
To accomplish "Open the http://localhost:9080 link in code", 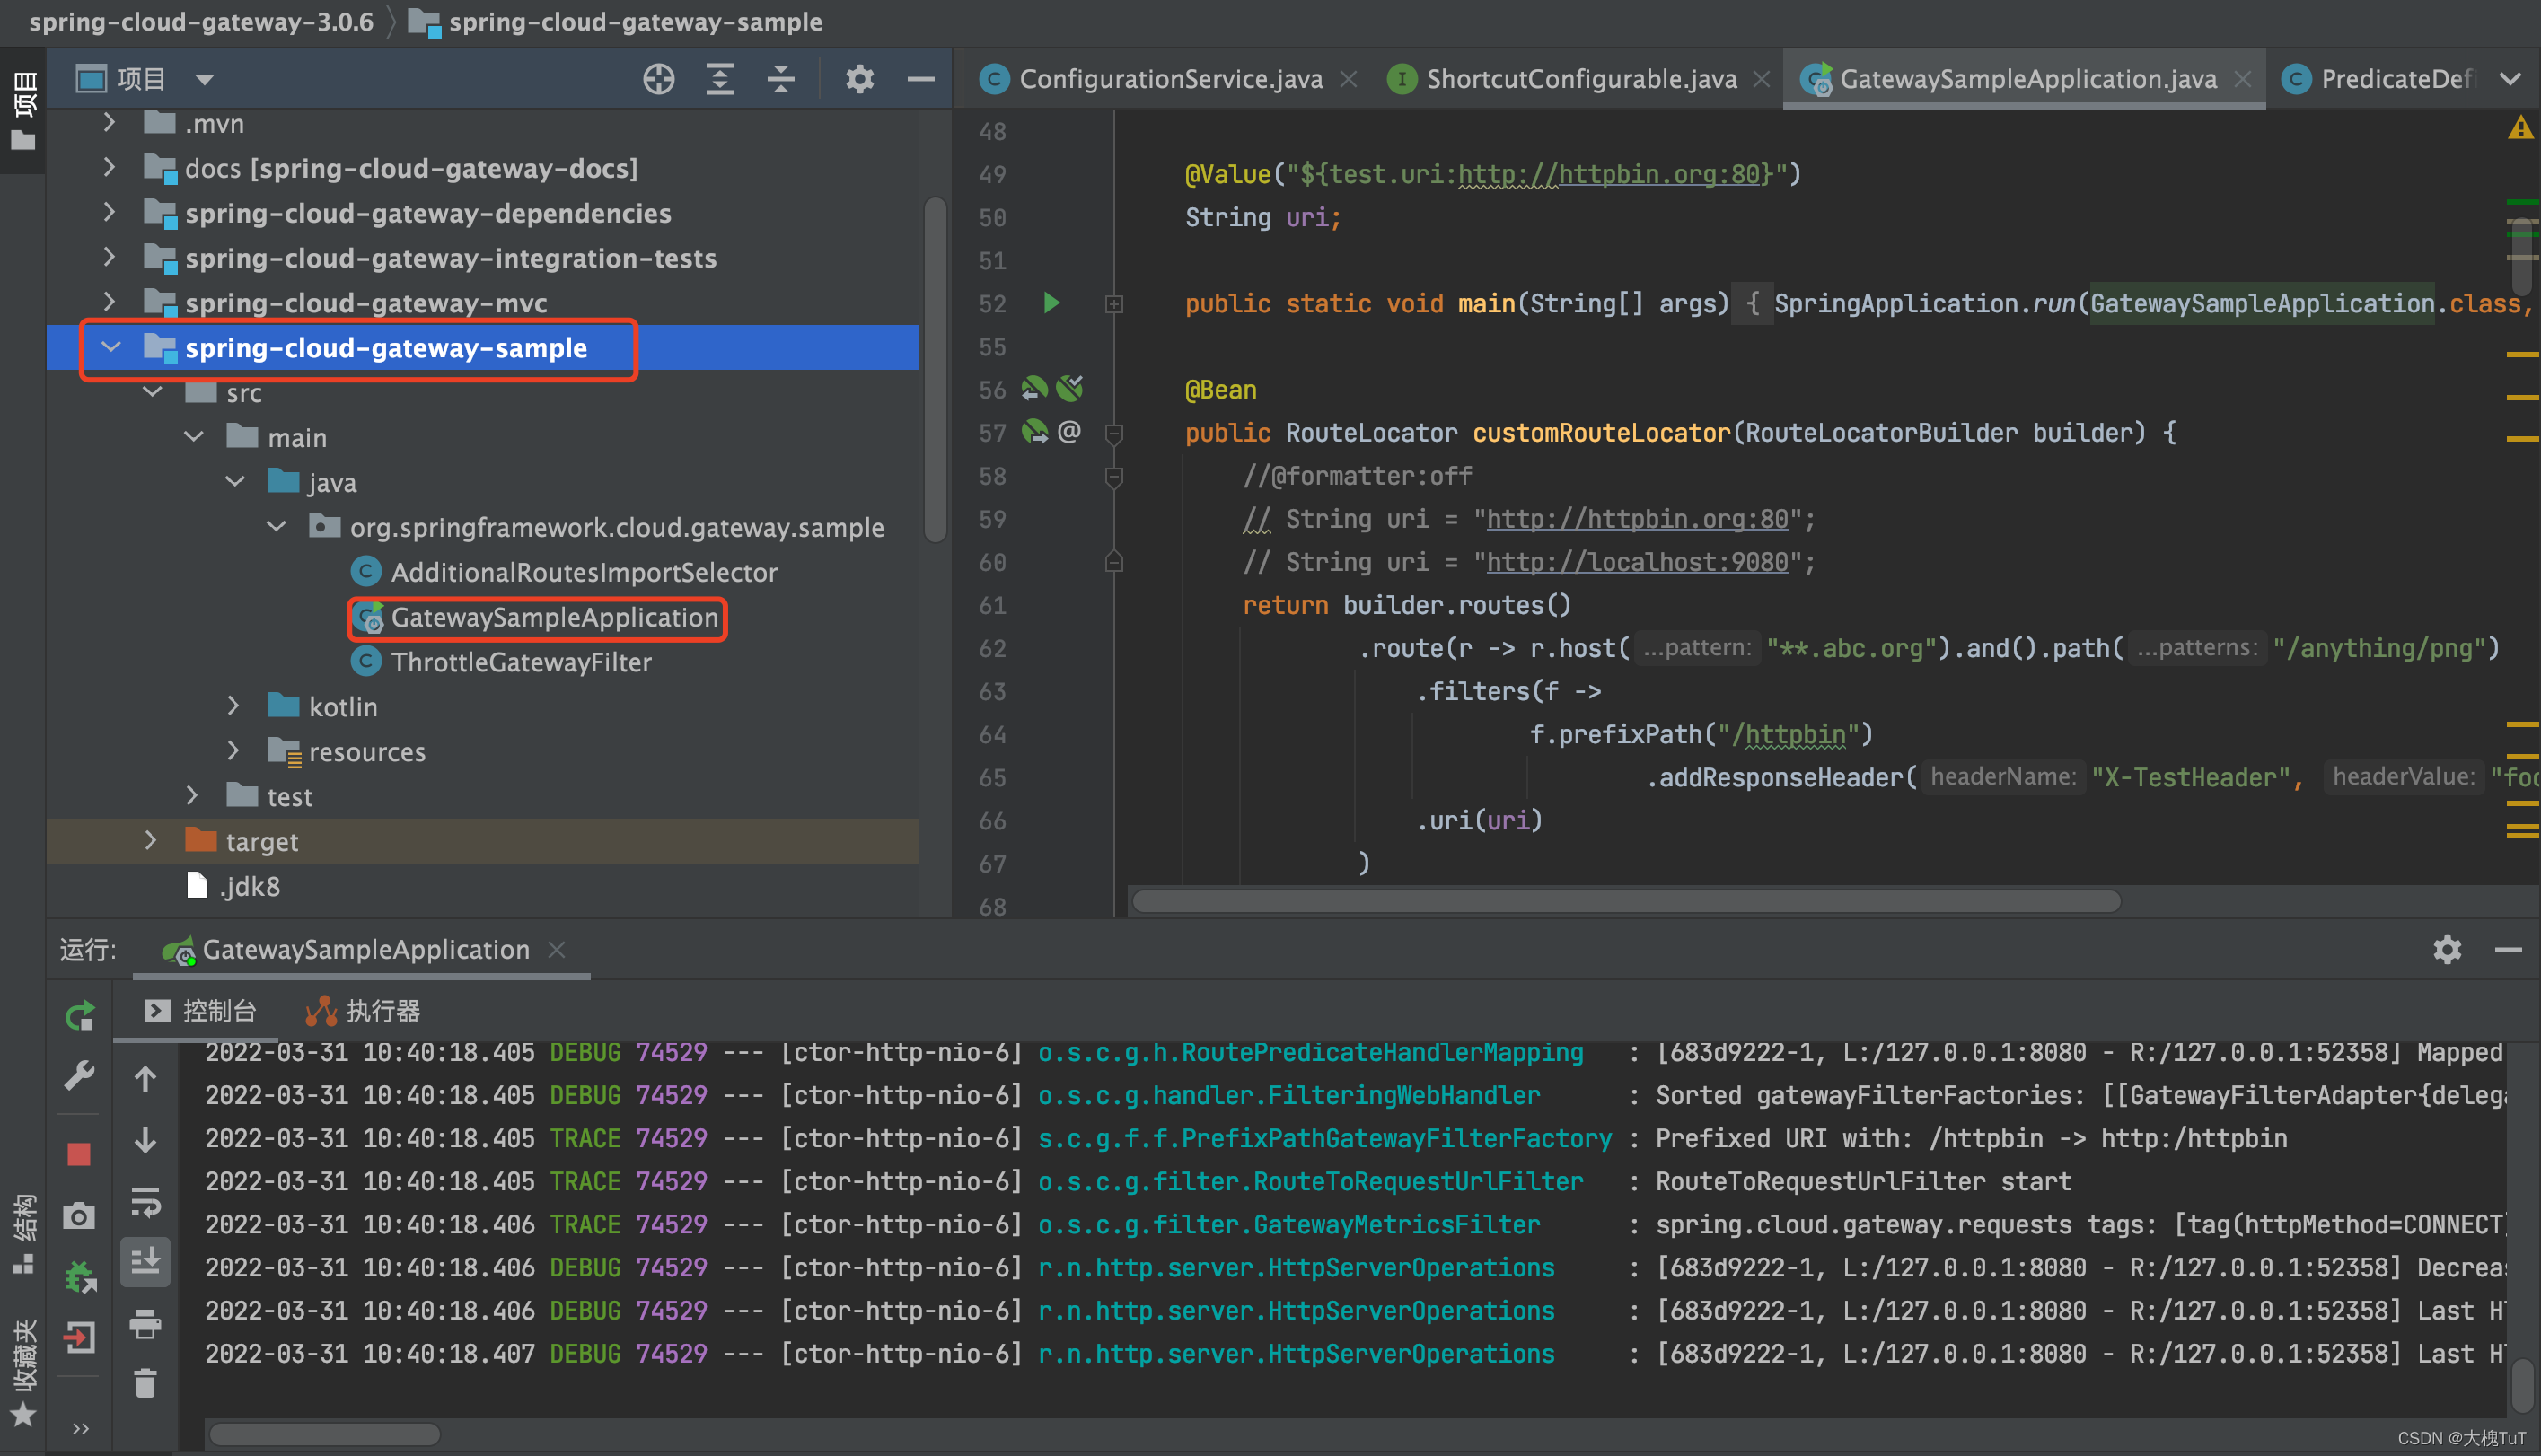I will (1636, 562).
